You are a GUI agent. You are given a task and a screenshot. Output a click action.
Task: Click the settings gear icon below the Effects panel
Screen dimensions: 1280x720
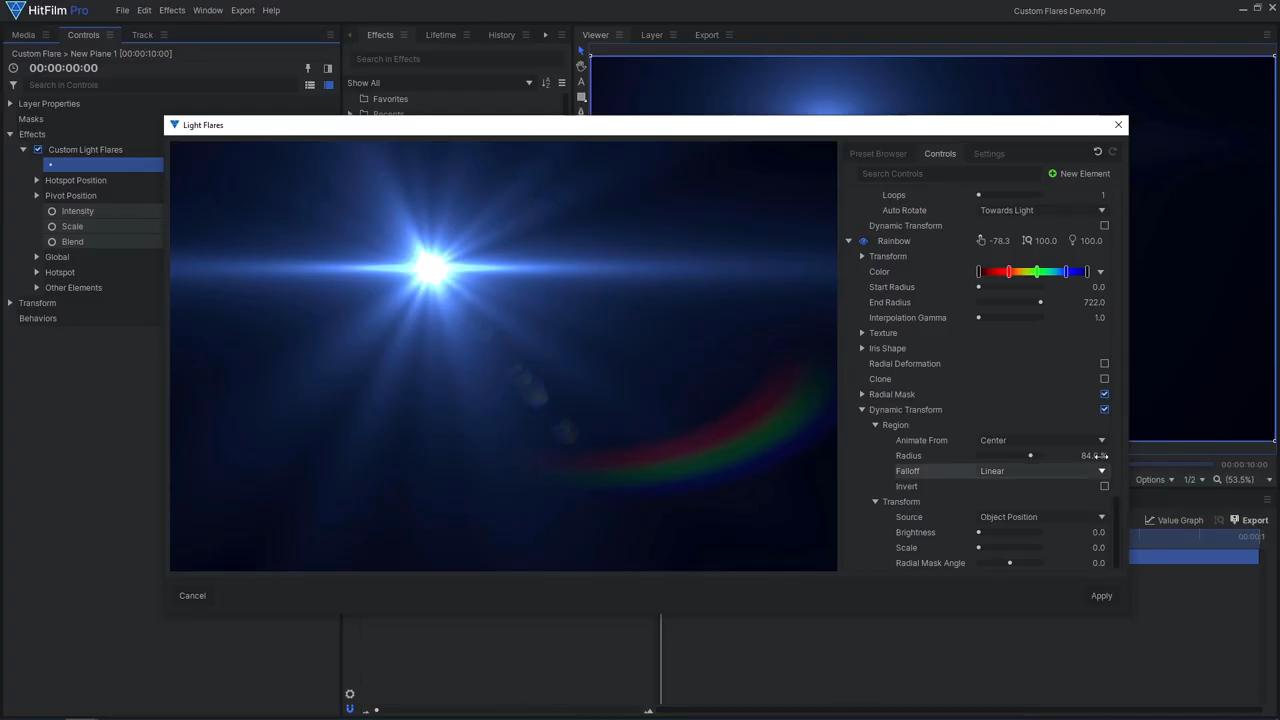pos(350,694)
